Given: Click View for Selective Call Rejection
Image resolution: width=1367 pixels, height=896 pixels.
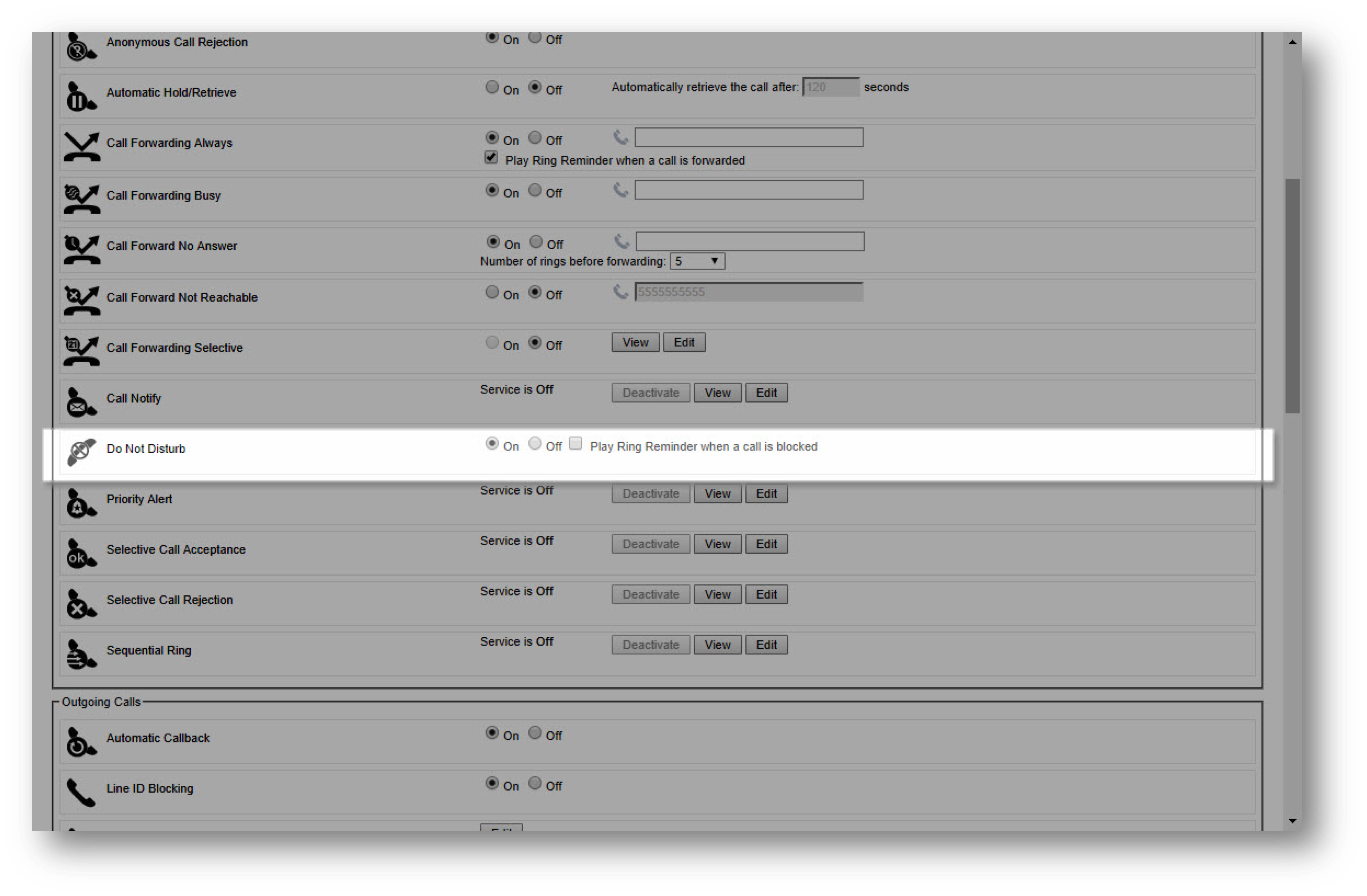Looking at the screenshot, I should point(718,595).
